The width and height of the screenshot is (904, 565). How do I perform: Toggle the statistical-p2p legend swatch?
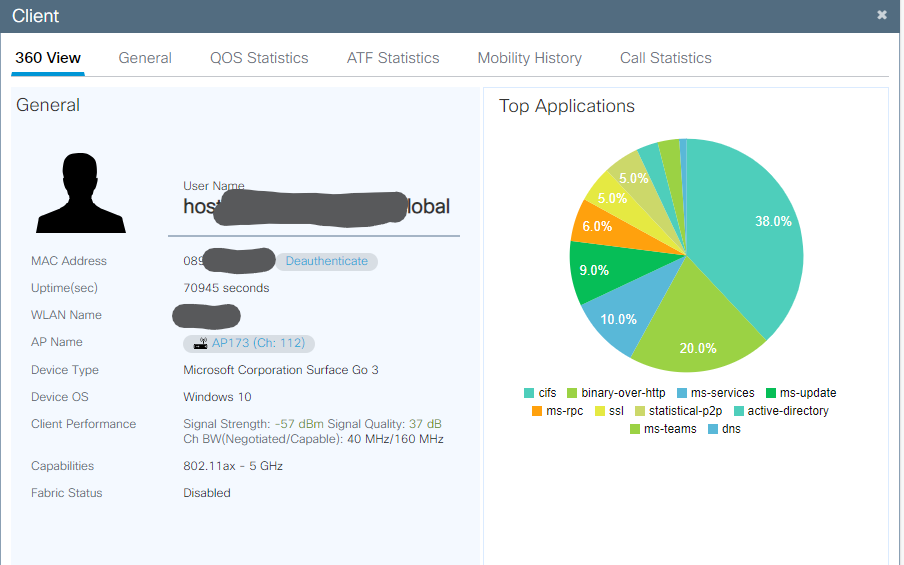point(639,411)
